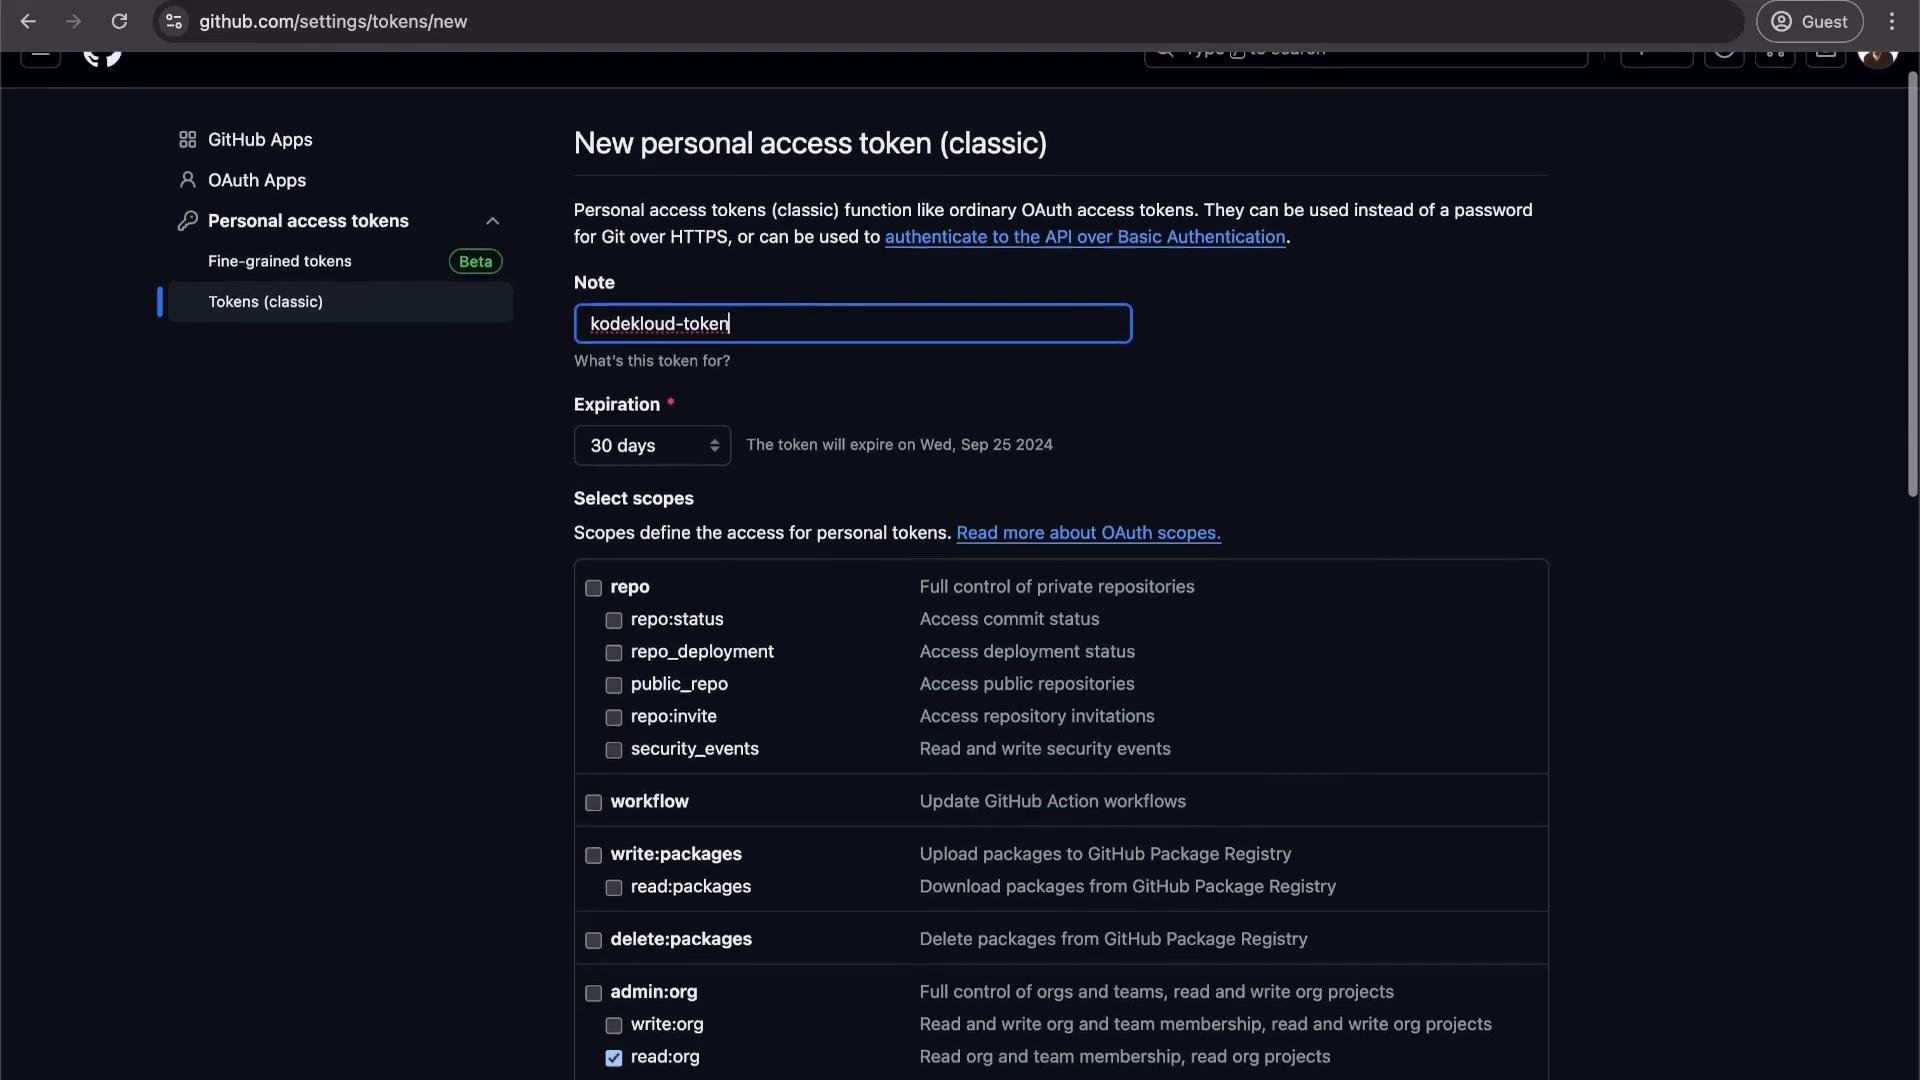Viewport: 1920px width, 1080px height.
Task: Click the 'Select scopes' heading
Action: (x=633, y=498)
